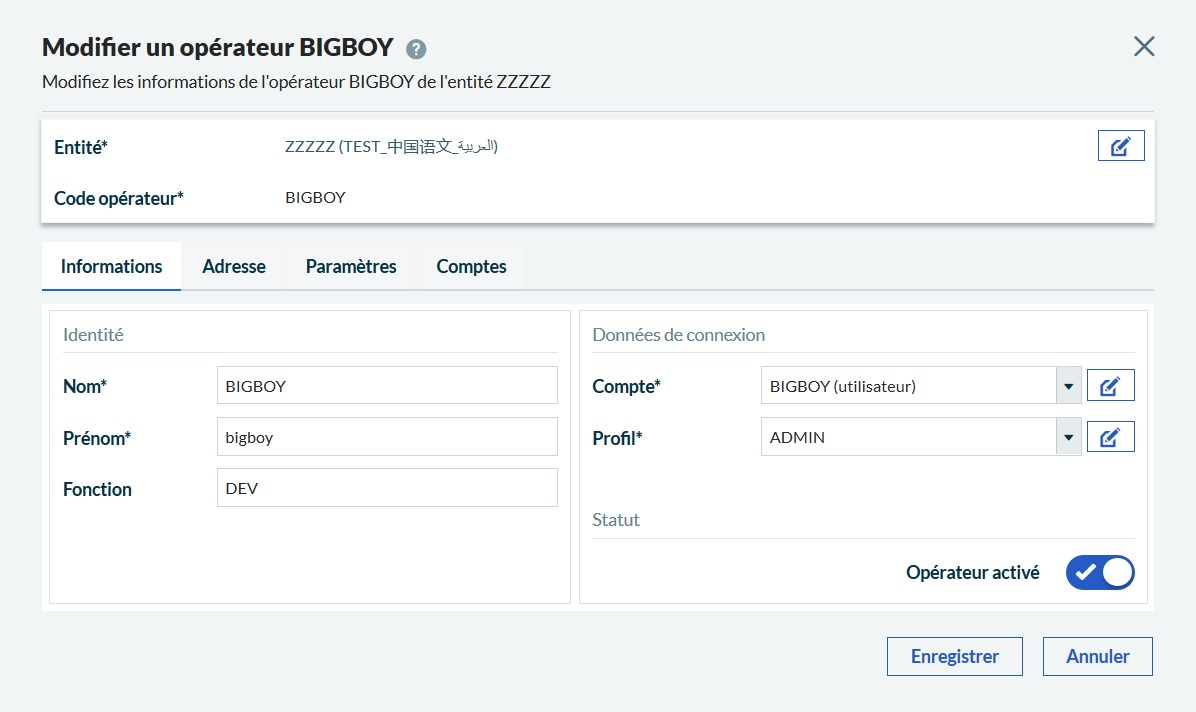Select the Informations tab
1196x712 pixels.
tap(111, 267)
